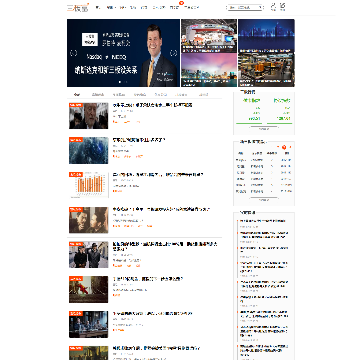Go to previous banner slide arrow
The width and height of the screenshot is (360, 360).
74,53
